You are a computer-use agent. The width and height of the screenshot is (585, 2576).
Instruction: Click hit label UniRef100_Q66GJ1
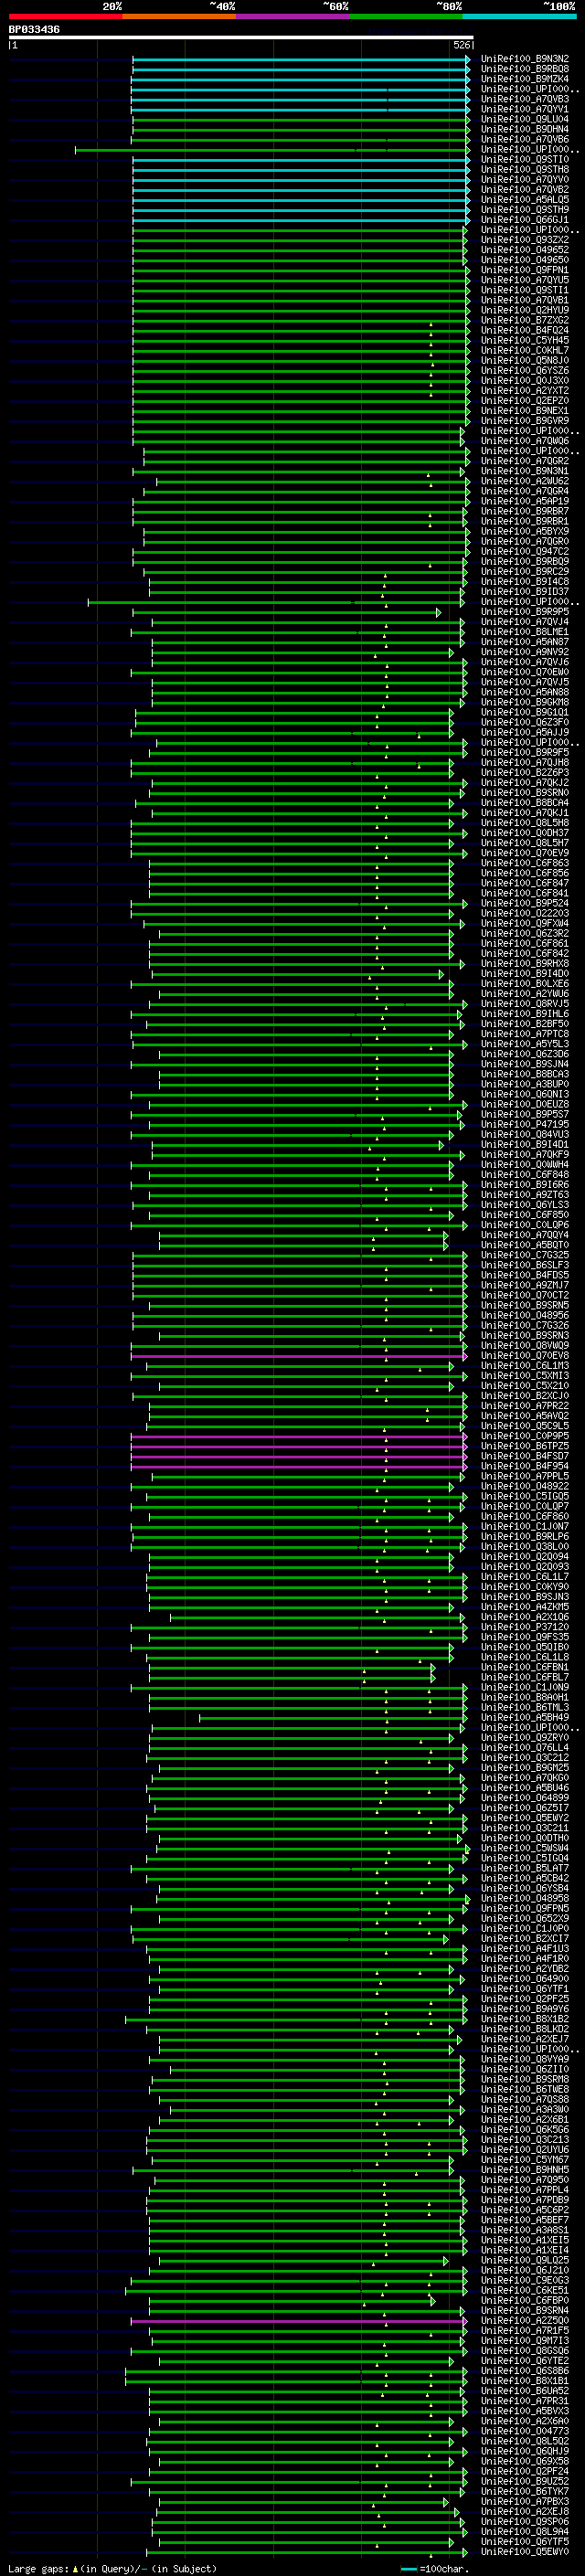525,220
